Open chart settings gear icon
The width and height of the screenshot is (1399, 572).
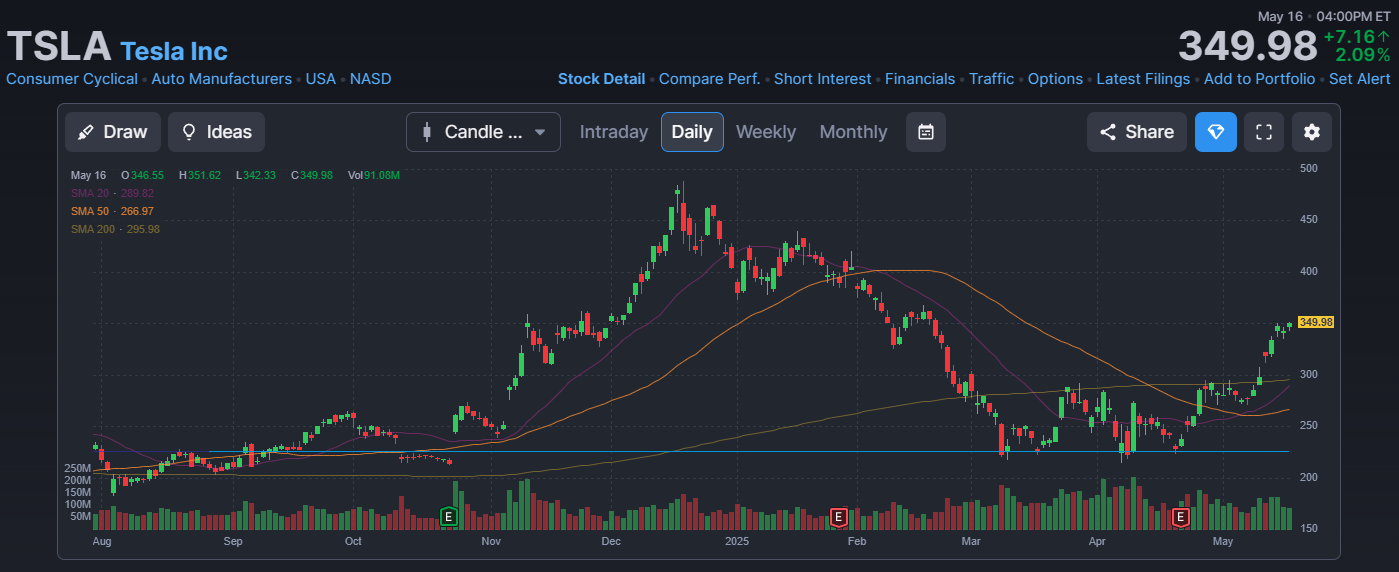click(x=1312, y=132)
